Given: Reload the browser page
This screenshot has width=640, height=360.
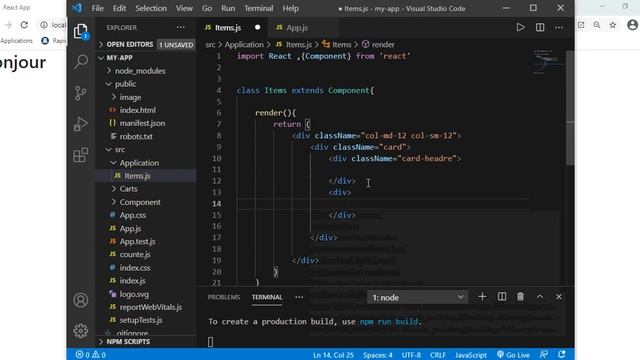Looking at the screenshot, I should 24,25.
